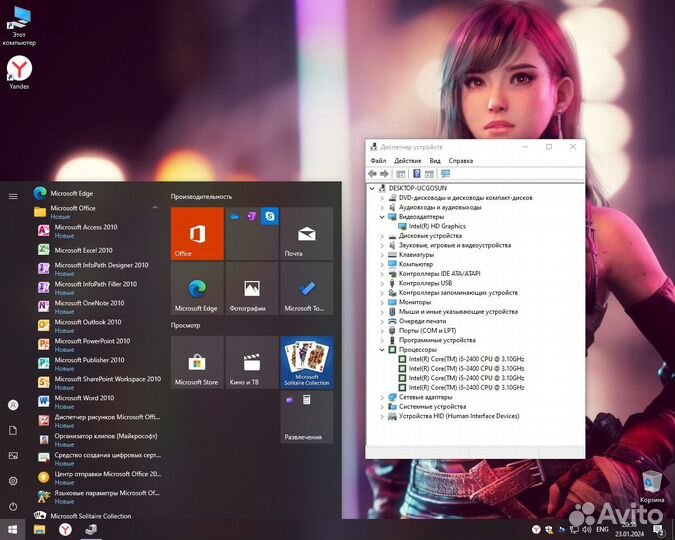Viewport: 675px width, 540px height.
Task: Click the ENG language indicator
Action: coord(602,529)
